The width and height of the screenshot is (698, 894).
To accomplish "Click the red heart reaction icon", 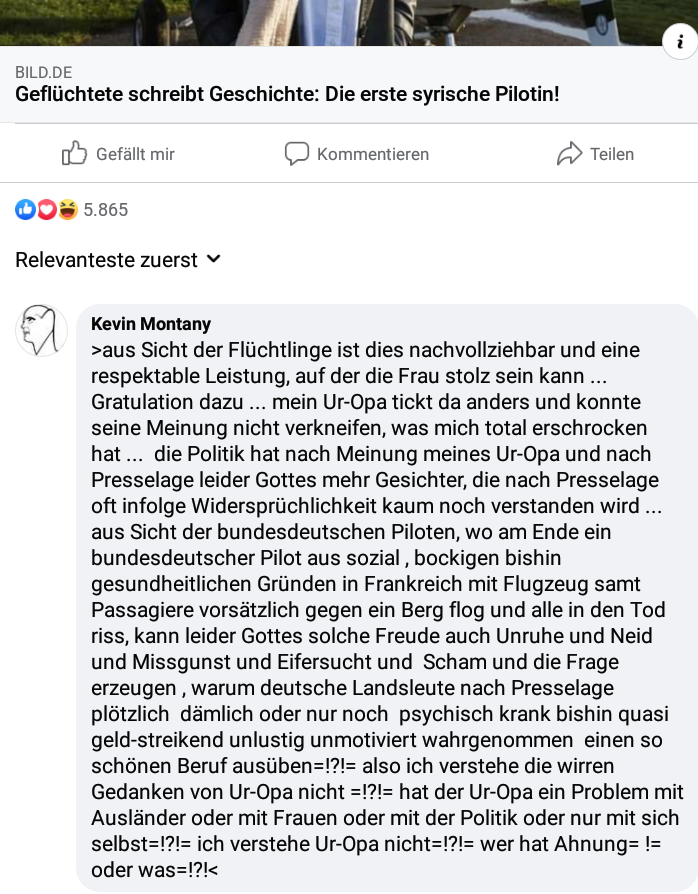I will coord(47,210).
